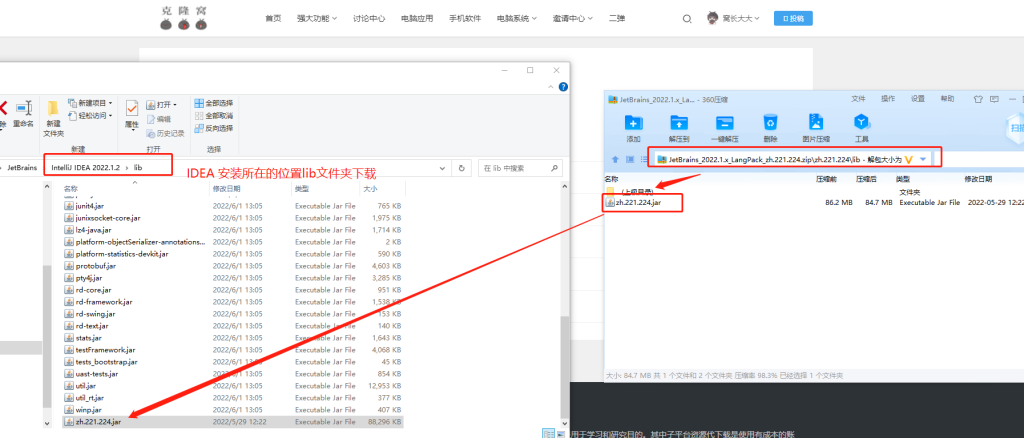
Task: Click IntelliJ IDEA 2022.1.2 in address path
Action: (84, 168)
